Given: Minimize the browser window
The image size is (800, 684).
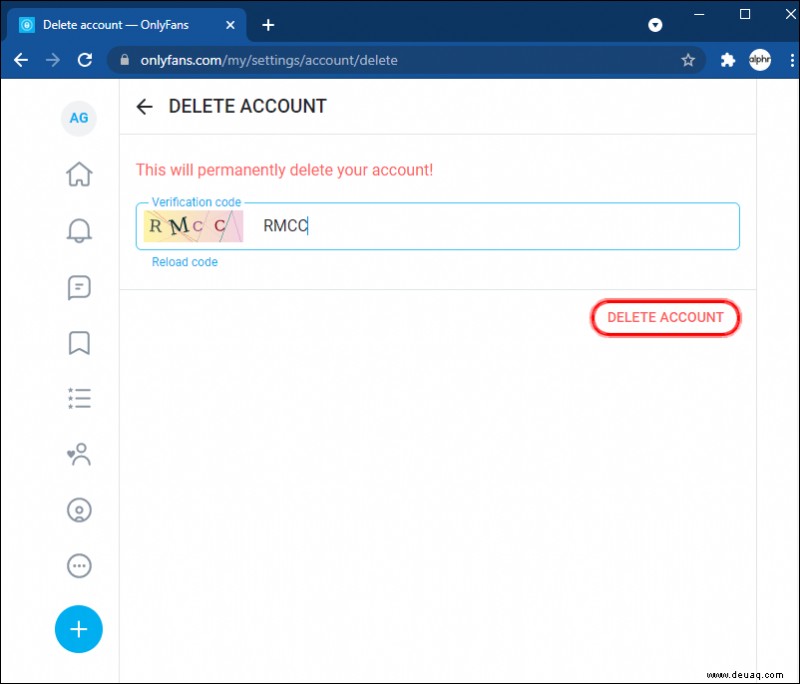Looking at the screenshot, I should 699,14.
